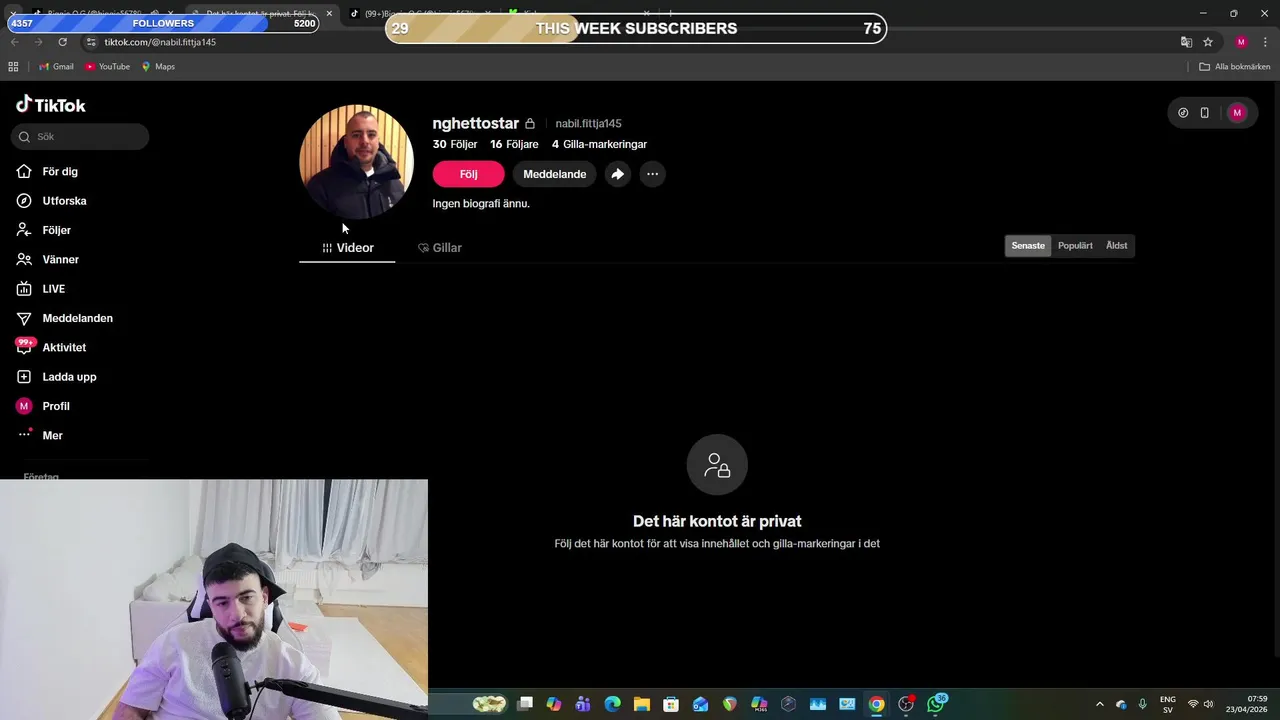Click Ladda upp in the sidebar

tap(57, 377)
